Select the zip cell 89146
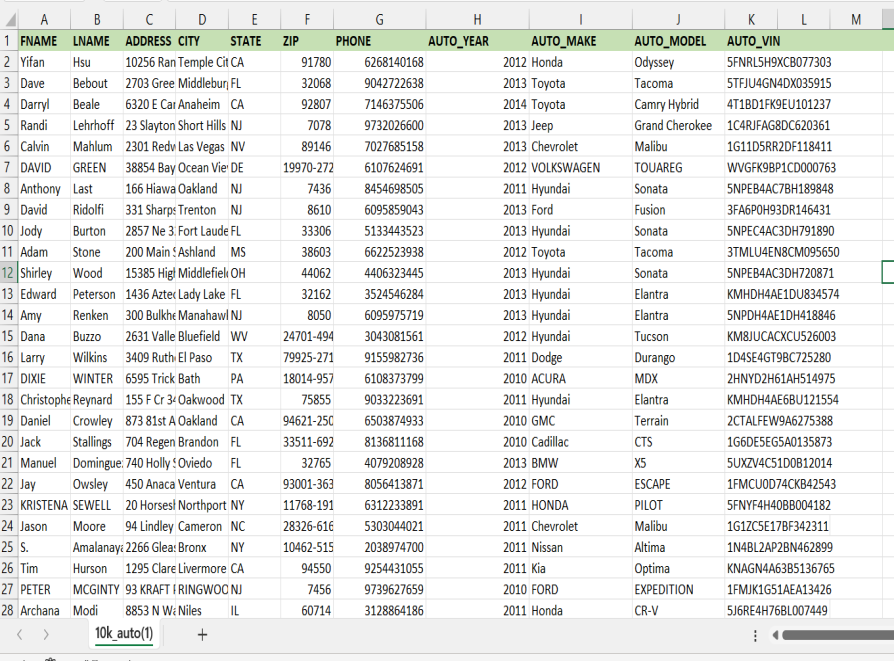The height and width of the screenshot is (661, 894). point(307,147)
